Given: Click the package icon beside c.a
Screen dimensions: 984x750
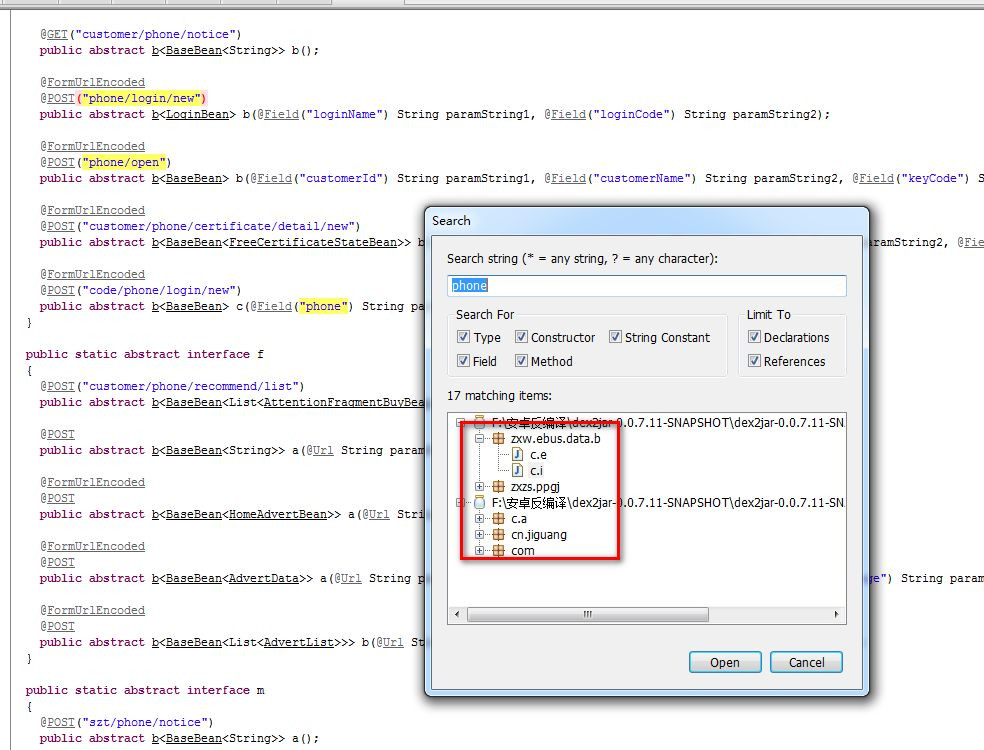Looking at the screenshot, I should [498, 518].
